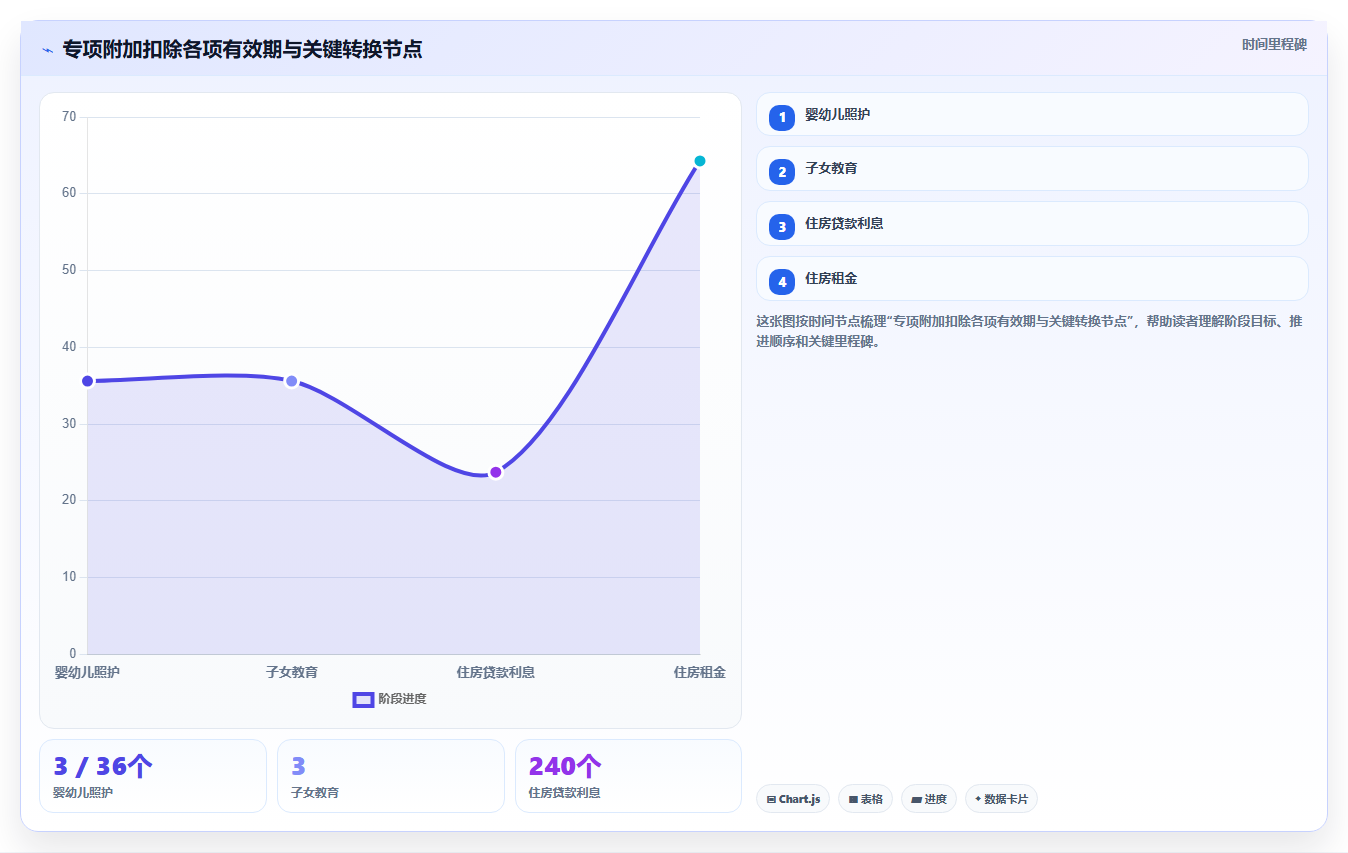Click the 240个 data card
This screenshot has height=853, width=1348.
coord(628,776)
